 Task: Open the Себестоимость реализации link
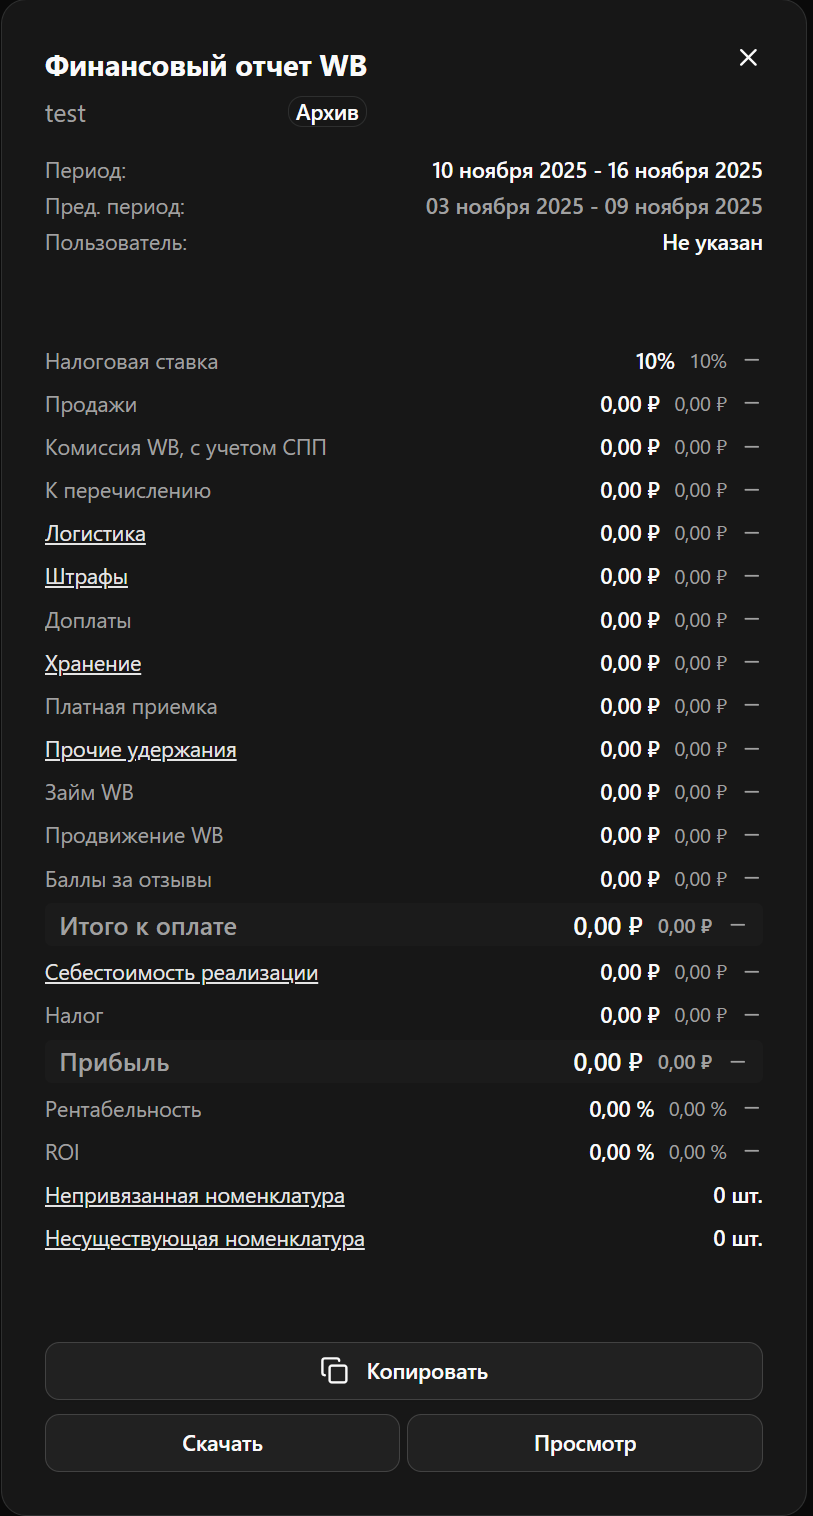click(181, 971)
